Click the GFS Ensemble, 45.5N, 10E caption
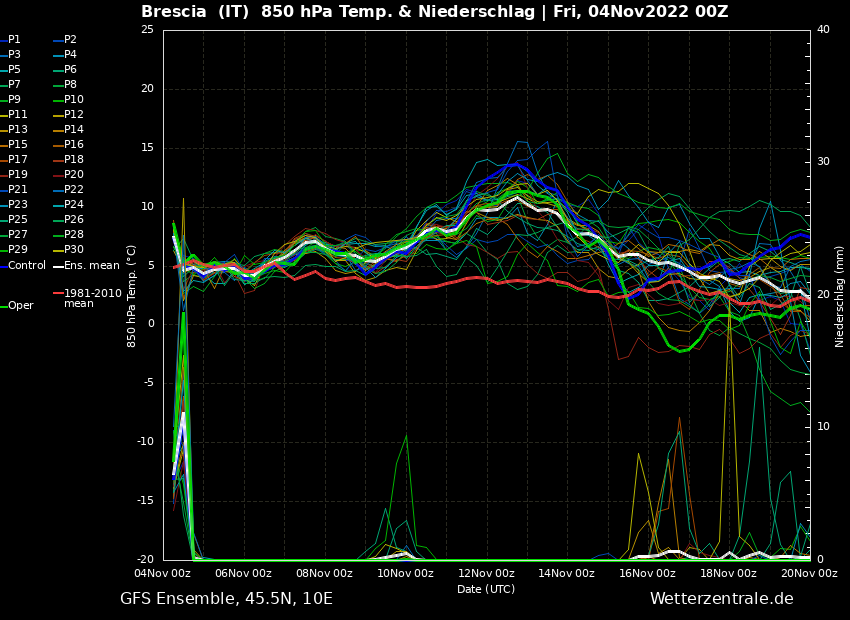The image size is (850, 620). click(226, 599)
